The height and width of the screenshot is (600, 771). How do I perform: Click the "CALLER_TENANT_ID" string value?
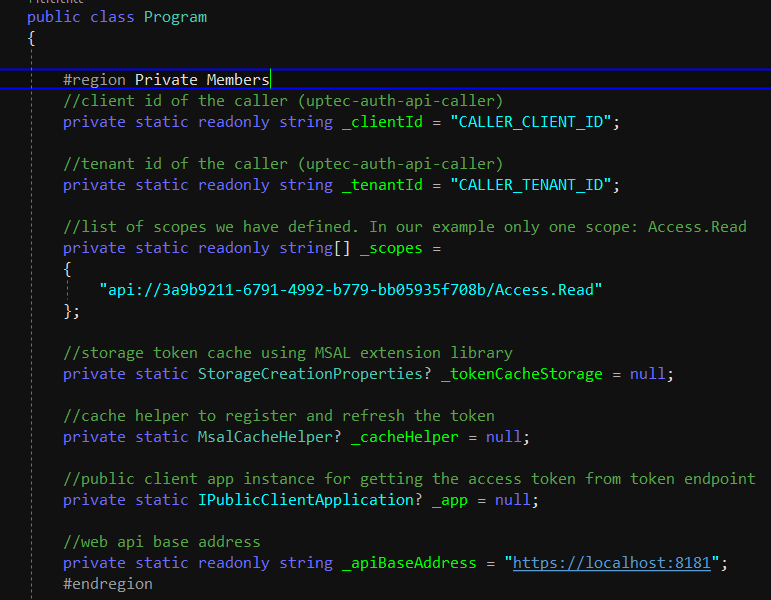point(535,185)
